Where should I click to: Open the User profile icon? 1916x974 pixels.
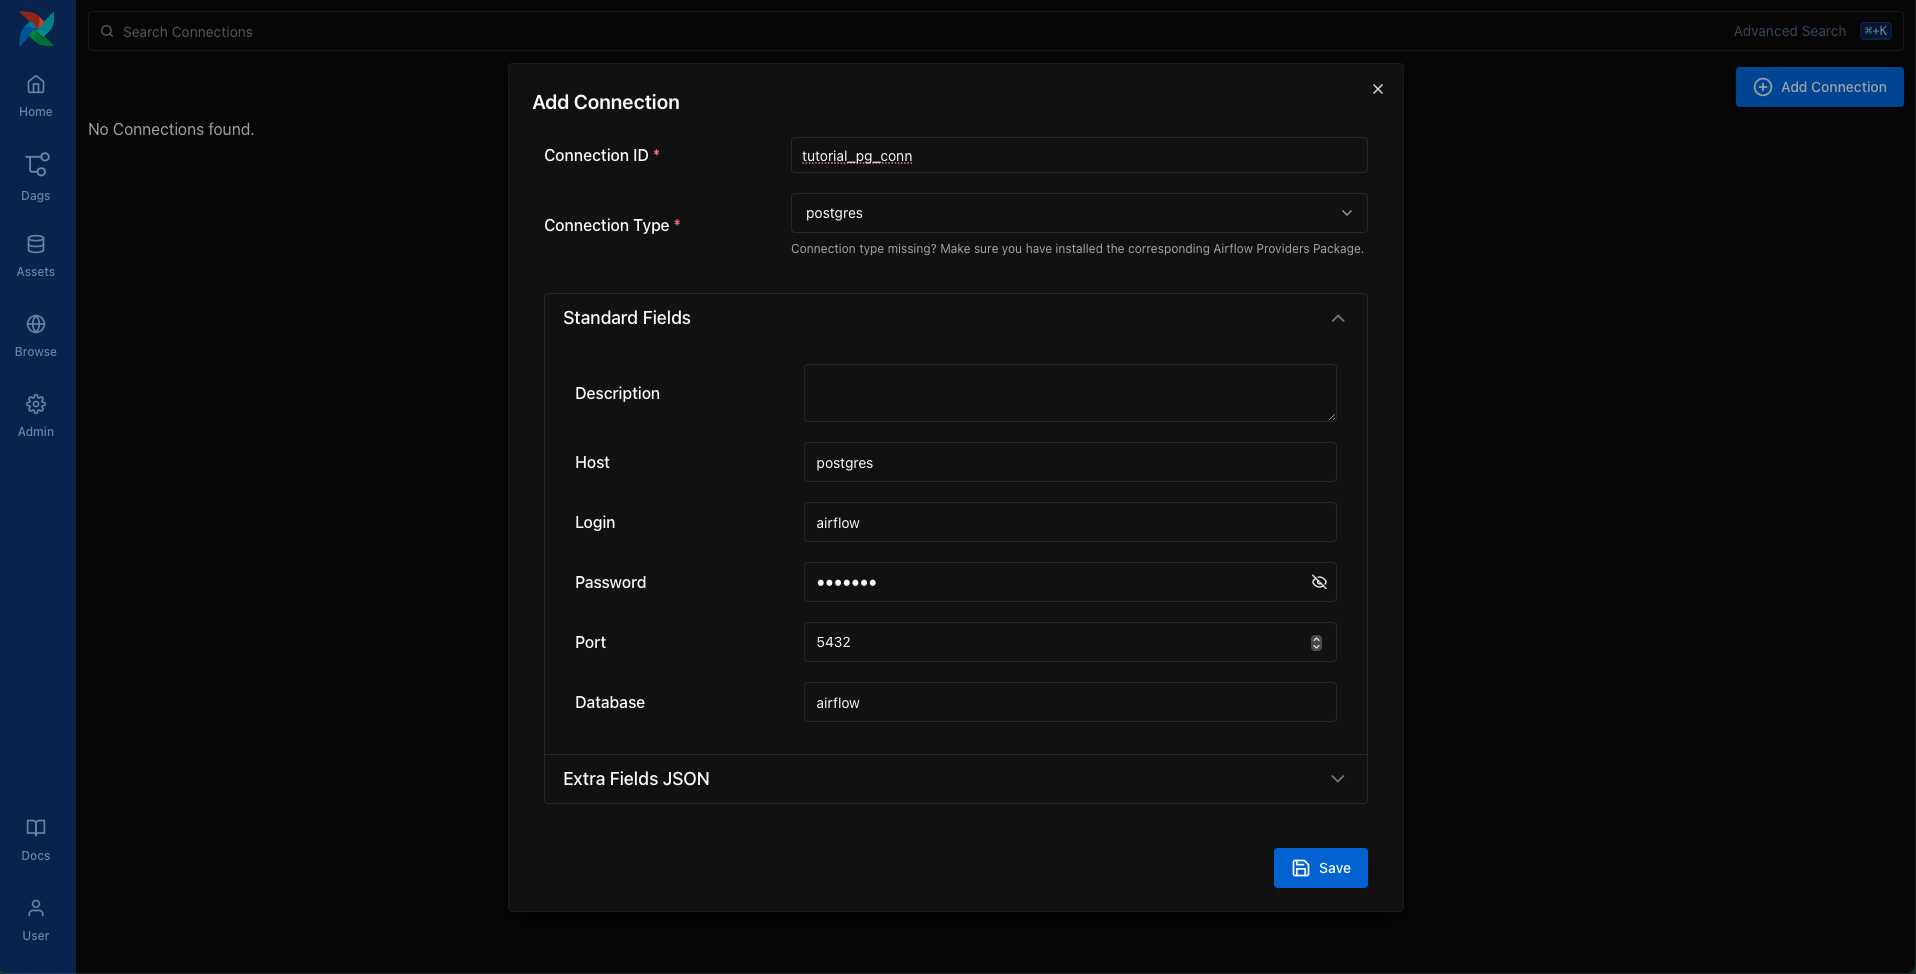(x=36, y=920)
